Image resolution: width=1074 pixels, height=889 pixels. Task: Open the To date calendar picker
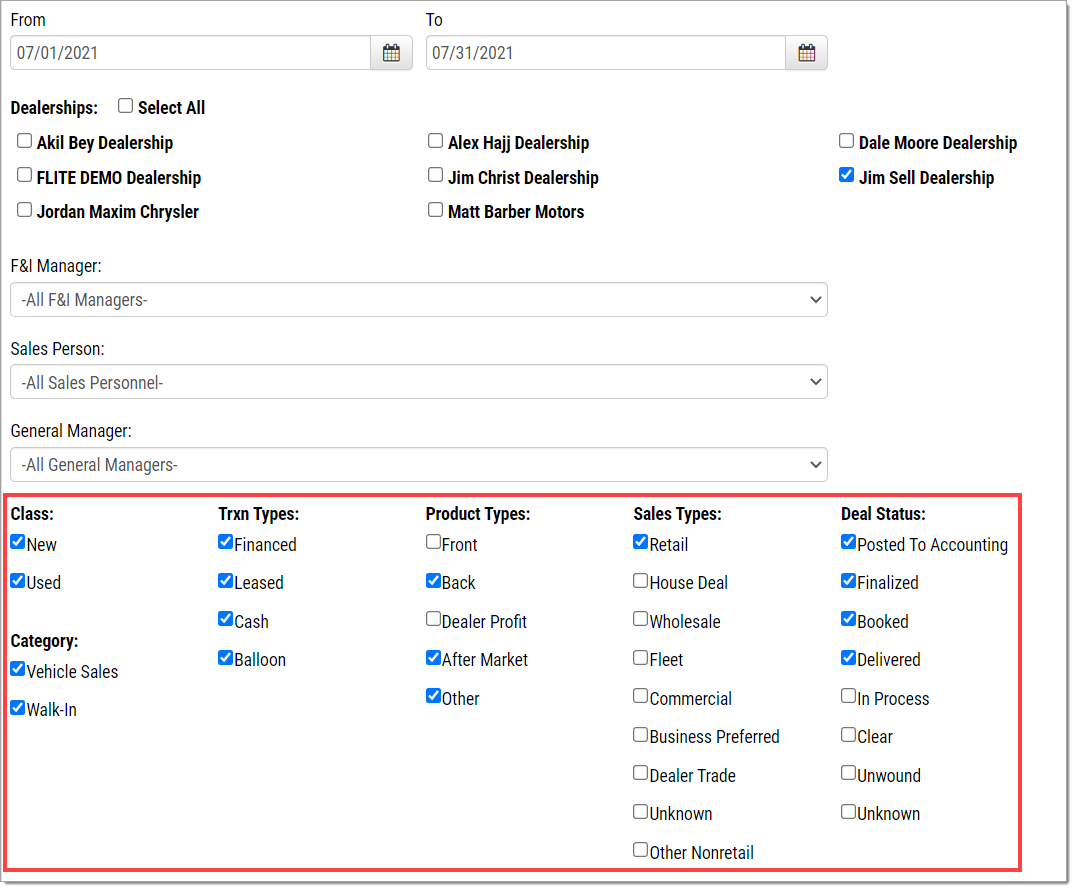pos(806,53)
